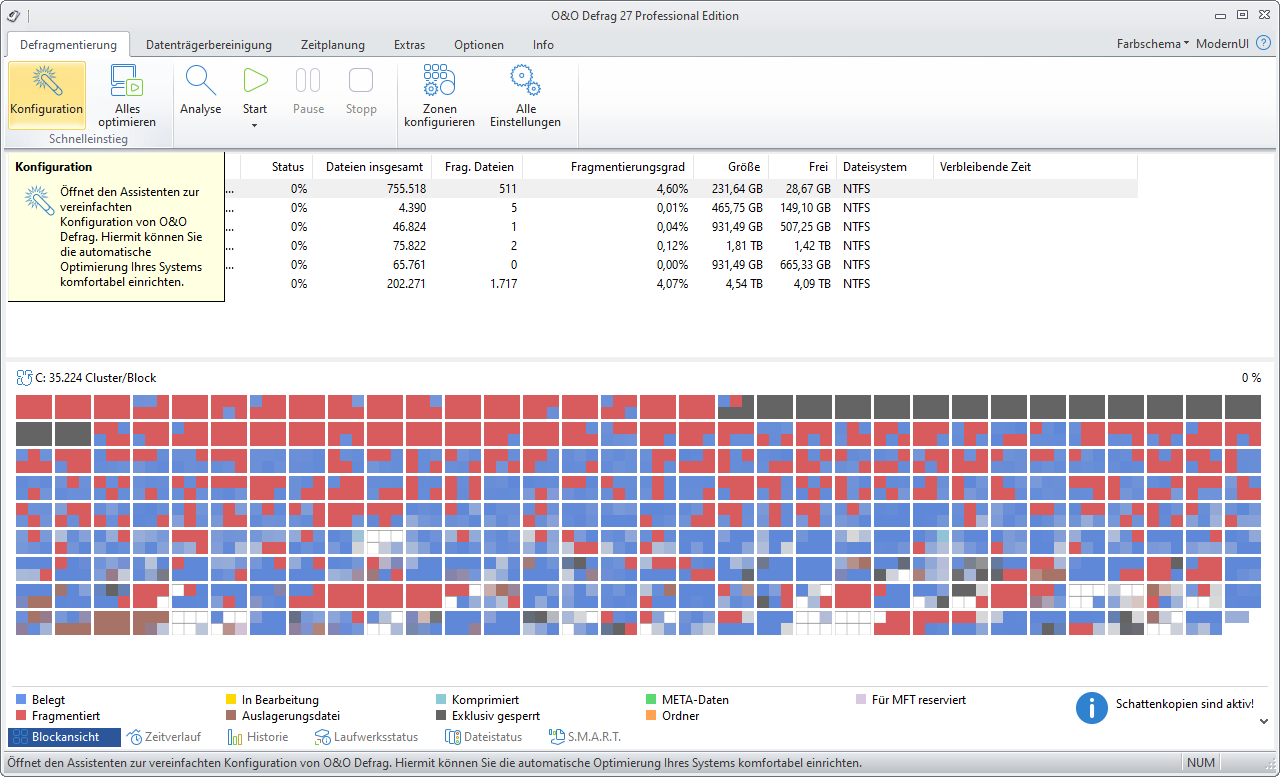Click the Für MFT reserviert swatch

(862, 700)
